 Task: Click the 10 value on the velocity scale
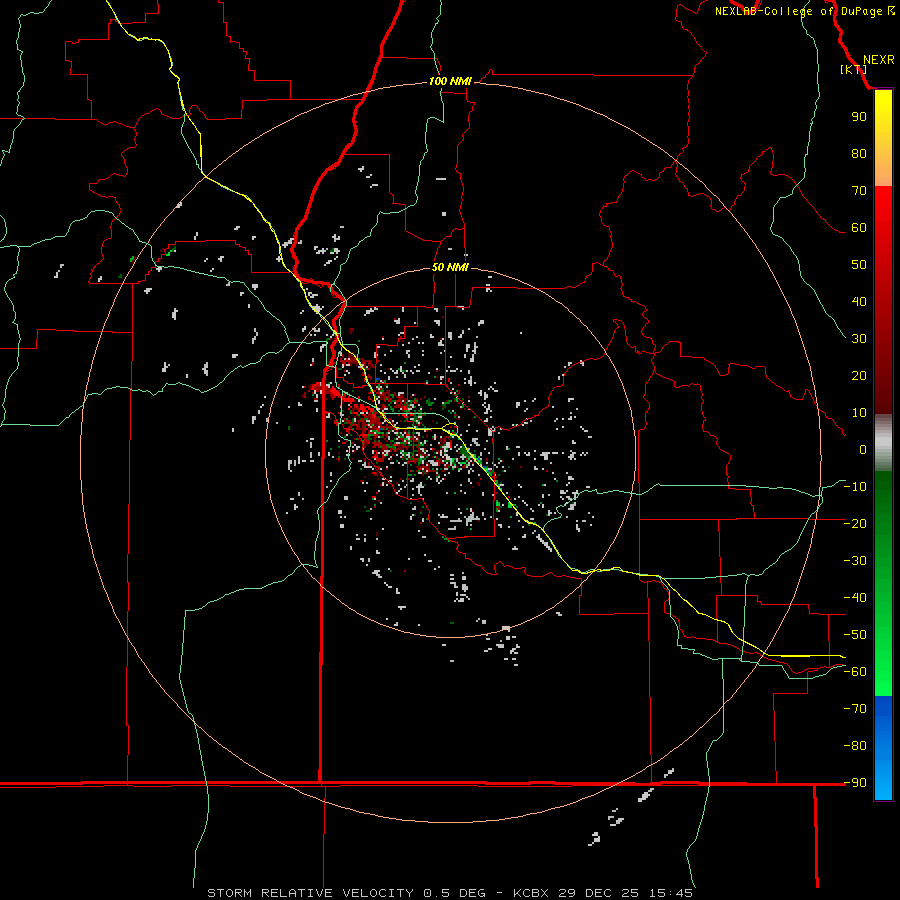pyautogui.click(x=859, y=413)
